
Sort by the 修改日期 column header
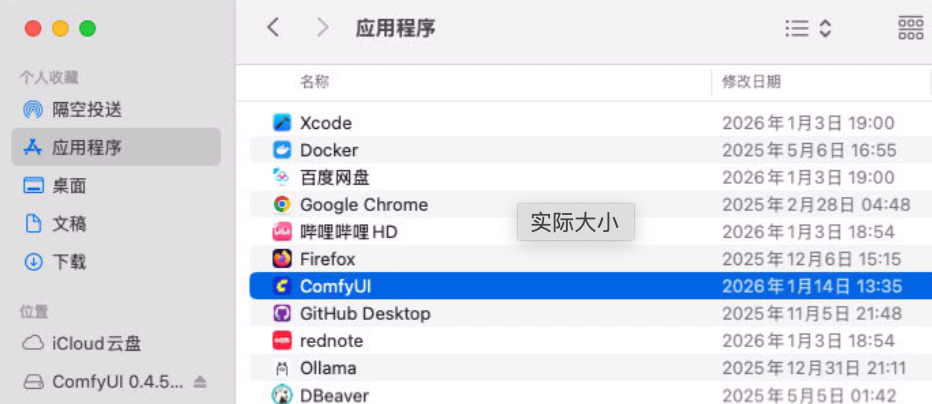[751, 82]
